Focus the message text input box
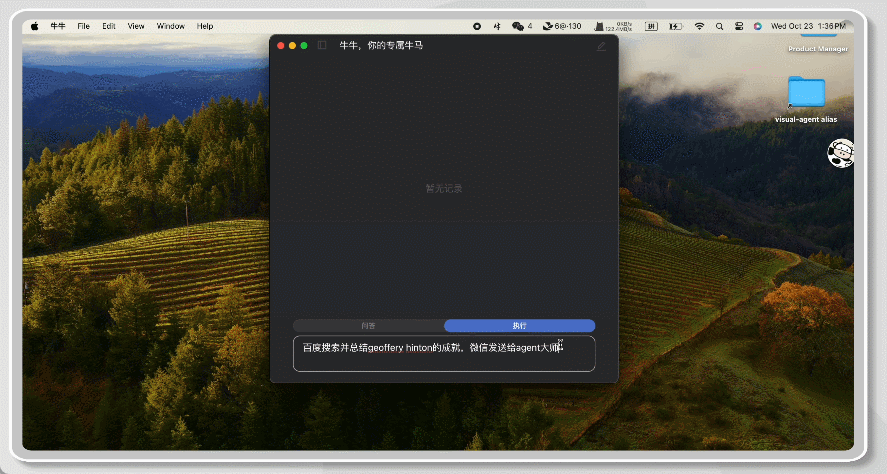The image size is (887, 474). (444, 354)
